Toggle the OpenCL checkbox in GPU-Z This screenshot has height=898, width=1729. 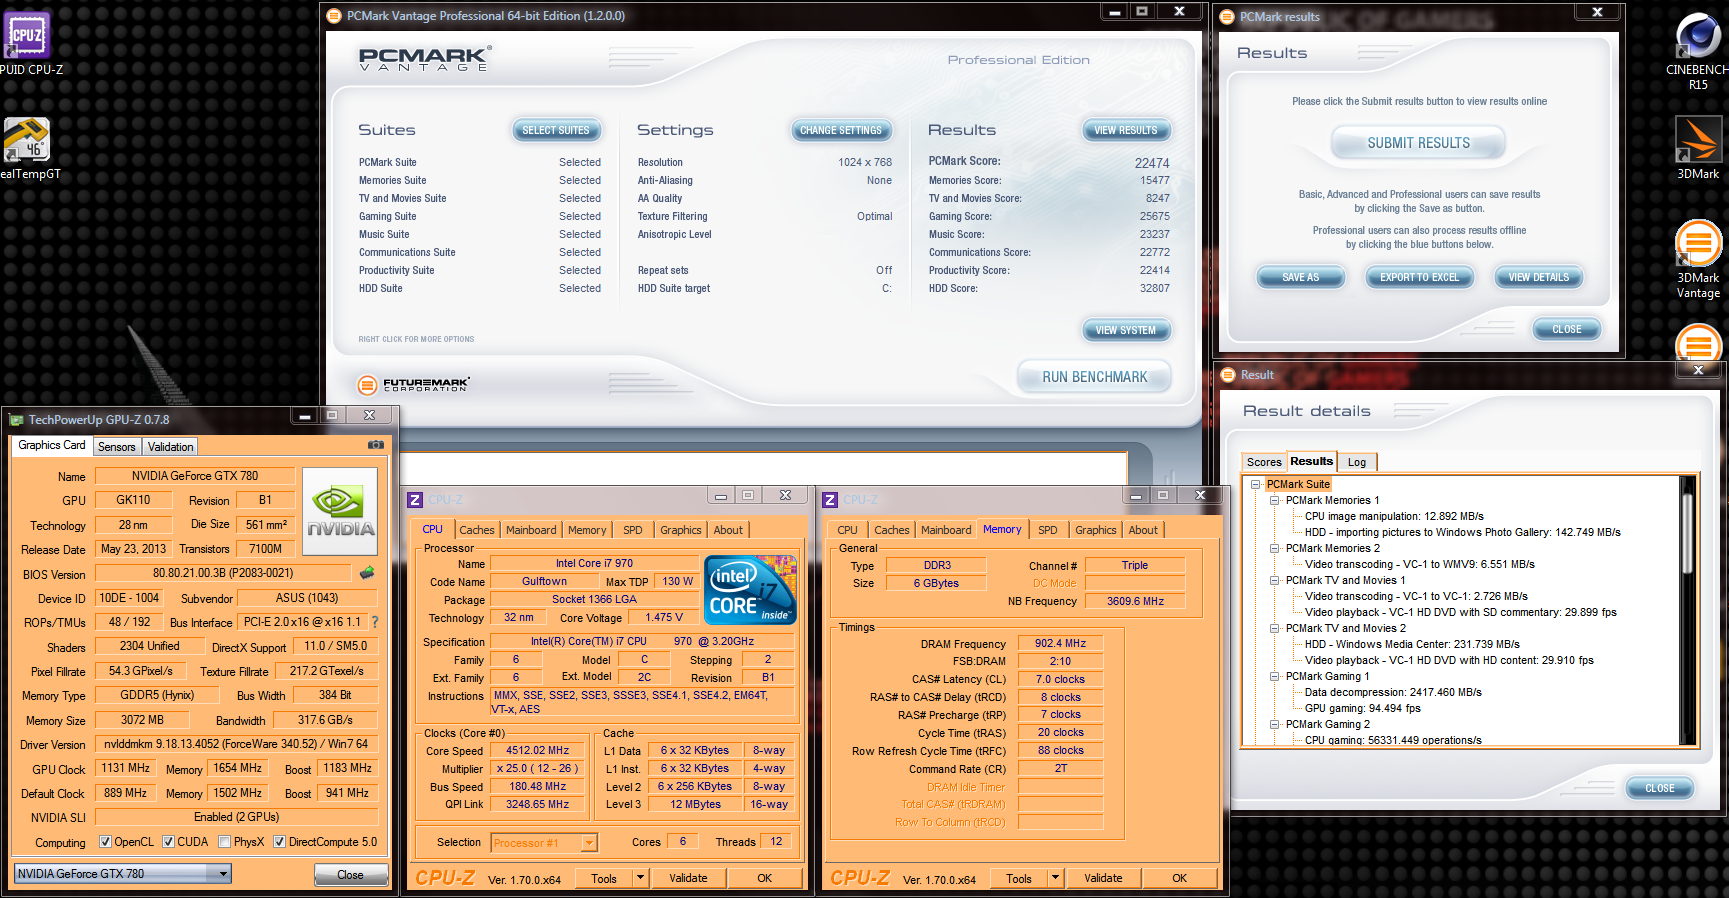pos(105,842)
